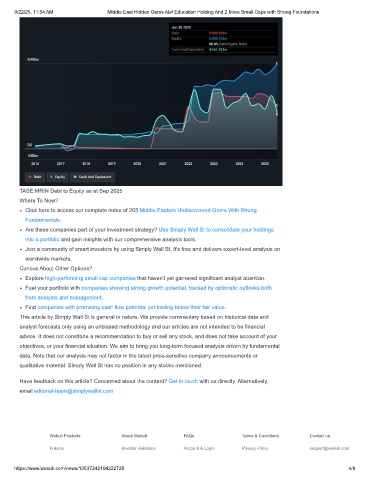370x480 pixels.
Task: Open Account & Login footer link
Action: tap(199, 448)
